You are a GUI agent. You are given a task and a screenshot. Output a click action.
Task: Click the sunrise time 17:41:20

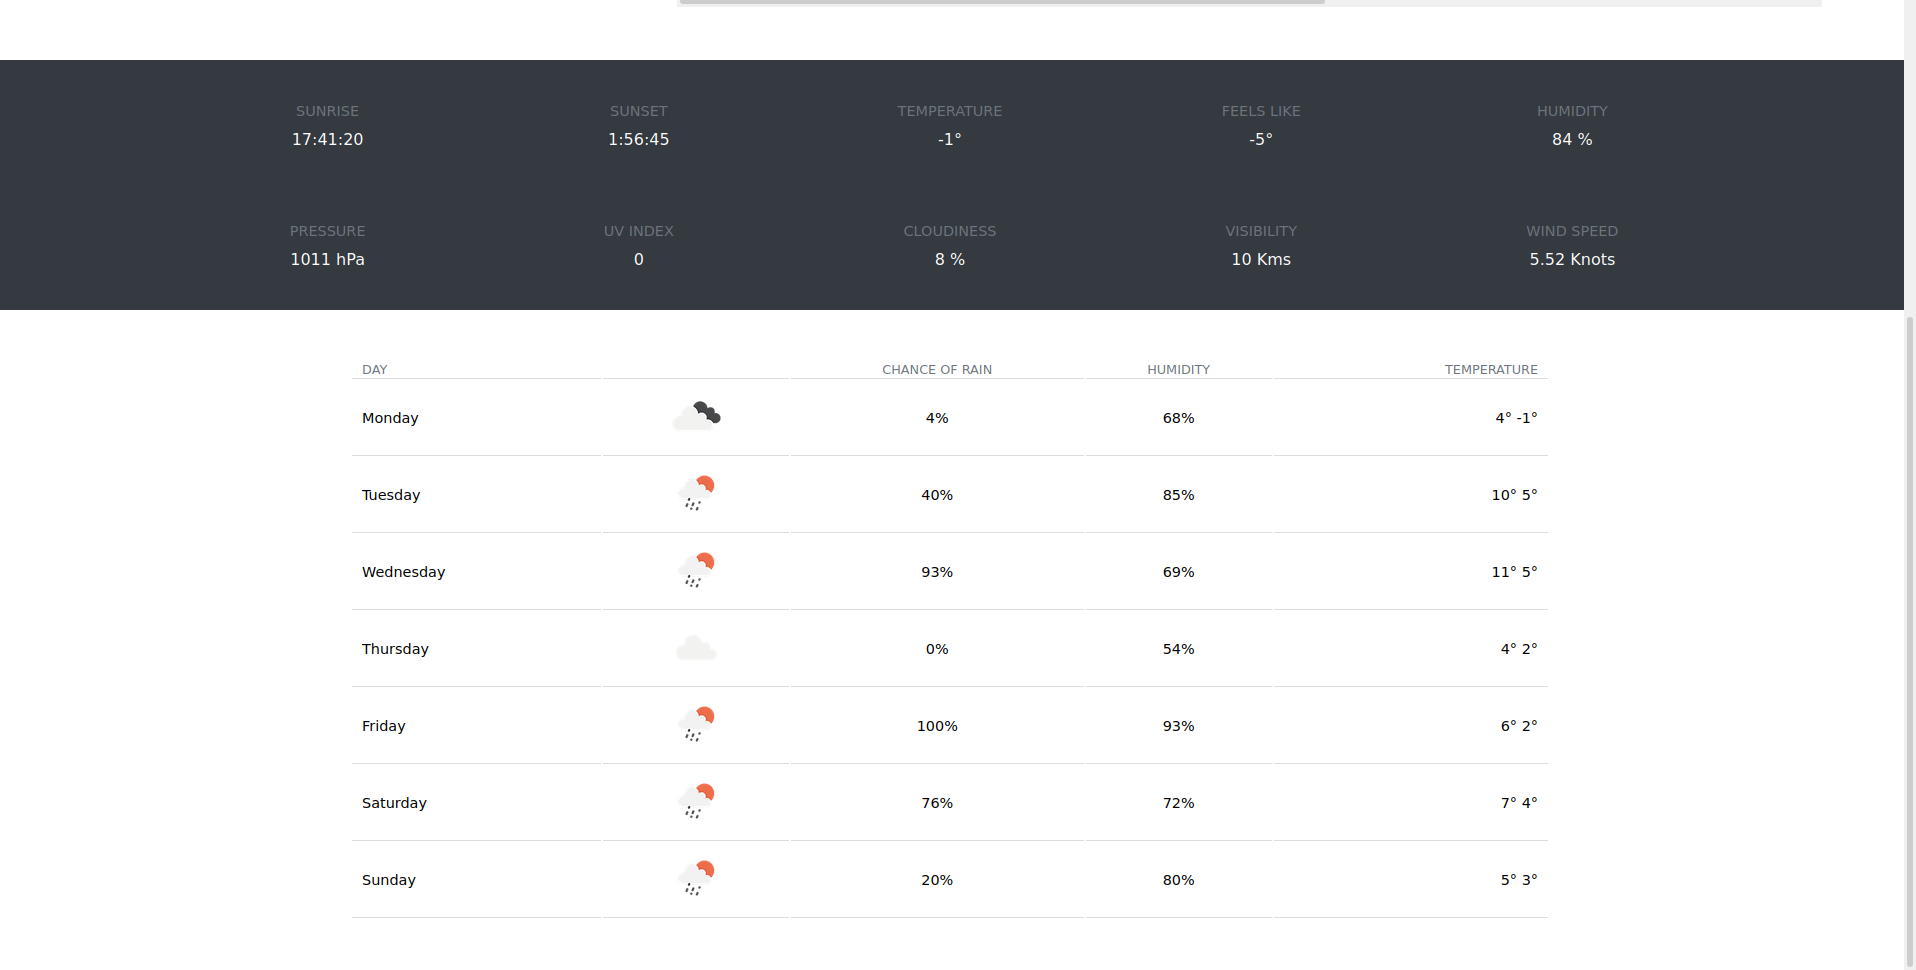[x=328, y=140]
